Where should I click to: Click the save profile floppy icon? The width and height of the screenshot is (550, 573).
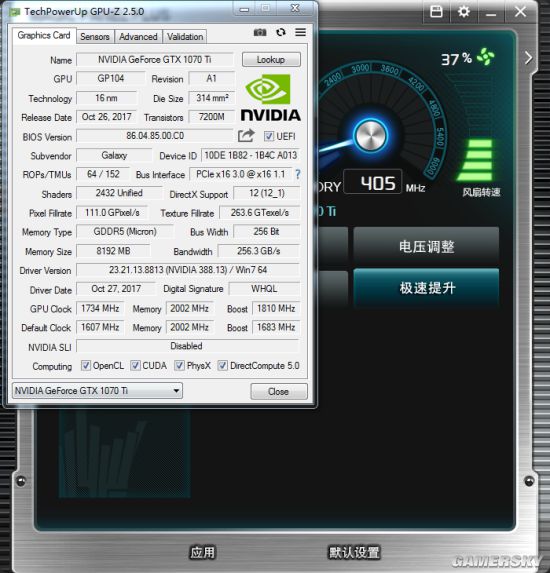436,12
